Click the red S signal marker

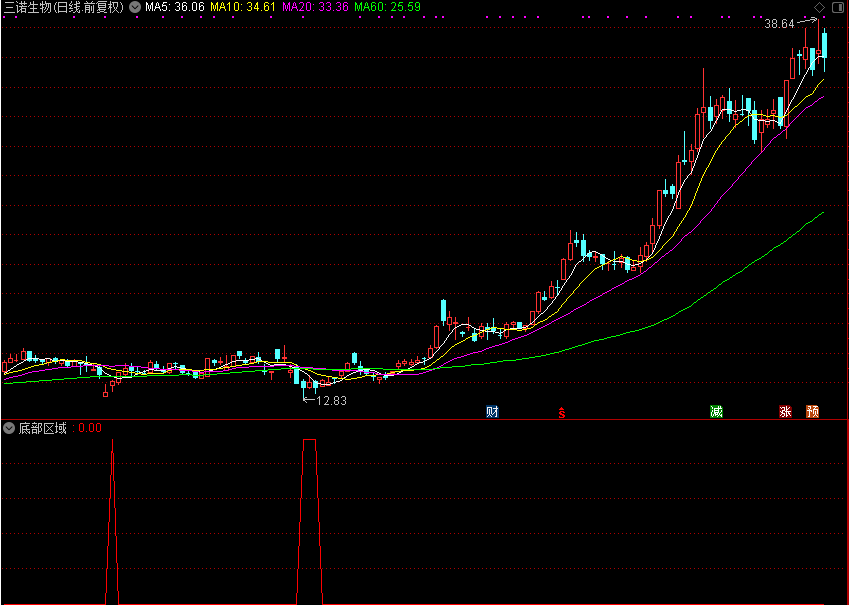(562, 413)
